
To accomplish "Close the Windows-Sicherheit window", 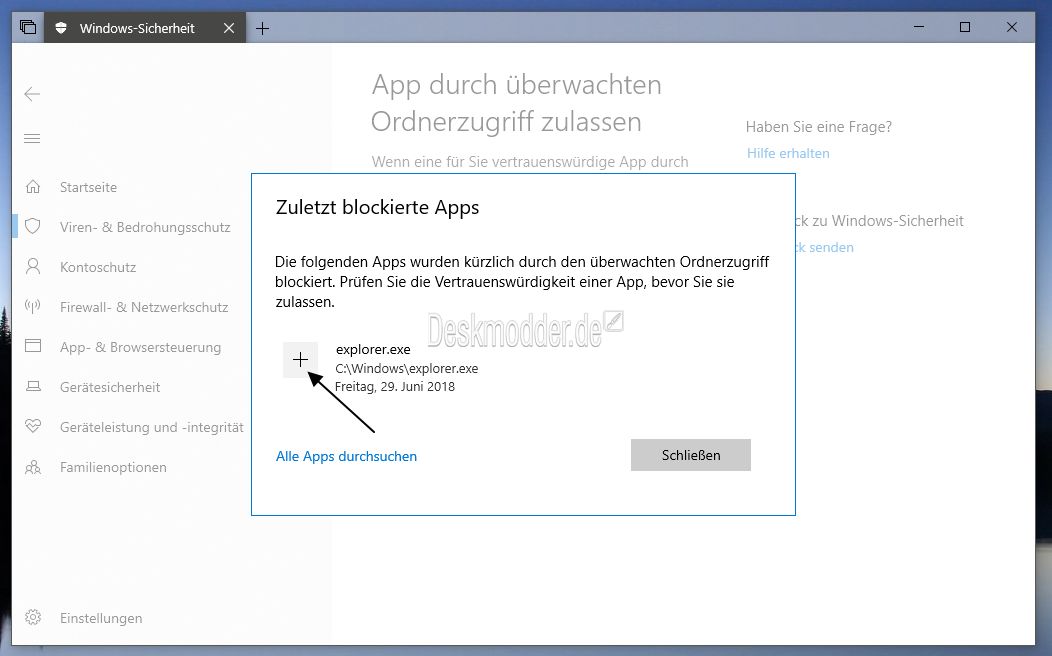I will click(x=1012, y=28).
